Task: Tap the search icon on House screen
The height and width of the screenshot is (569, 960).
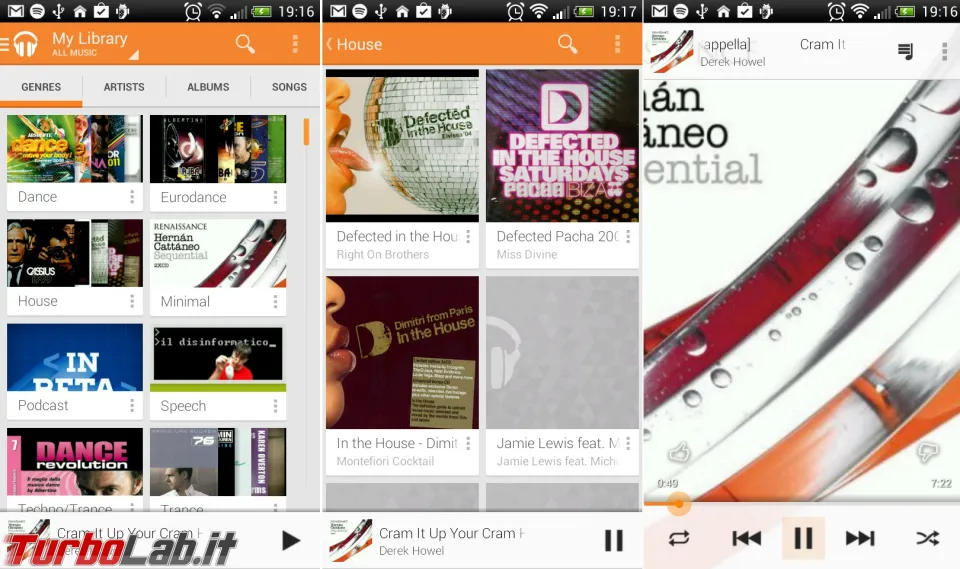Action: pyautogui.click(x=567, y=43)
